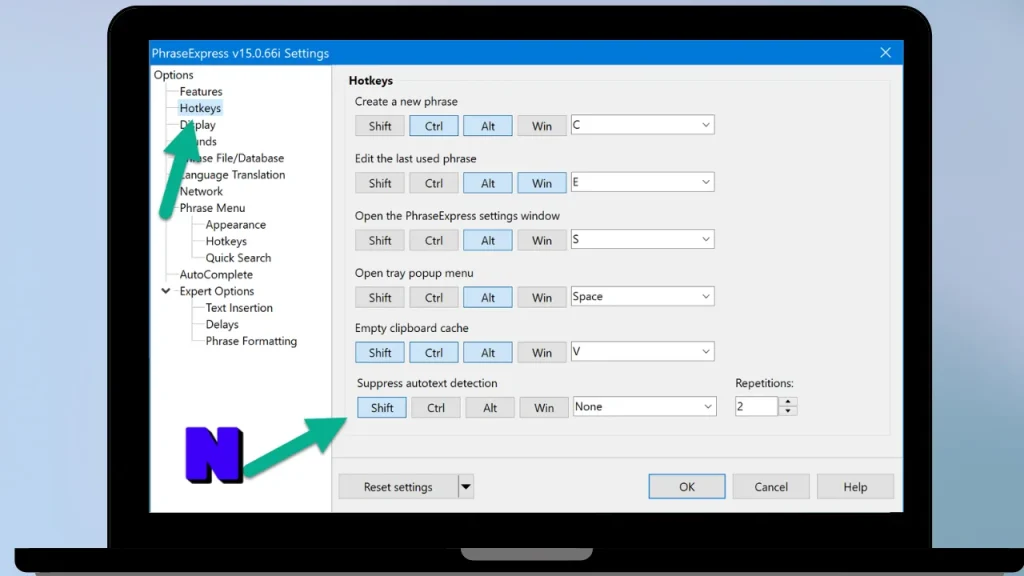This screenshot has width=1024, height=576.
Task: Toggle Win for Open PhraseExpress settings window
Action: tap(541, 240)
